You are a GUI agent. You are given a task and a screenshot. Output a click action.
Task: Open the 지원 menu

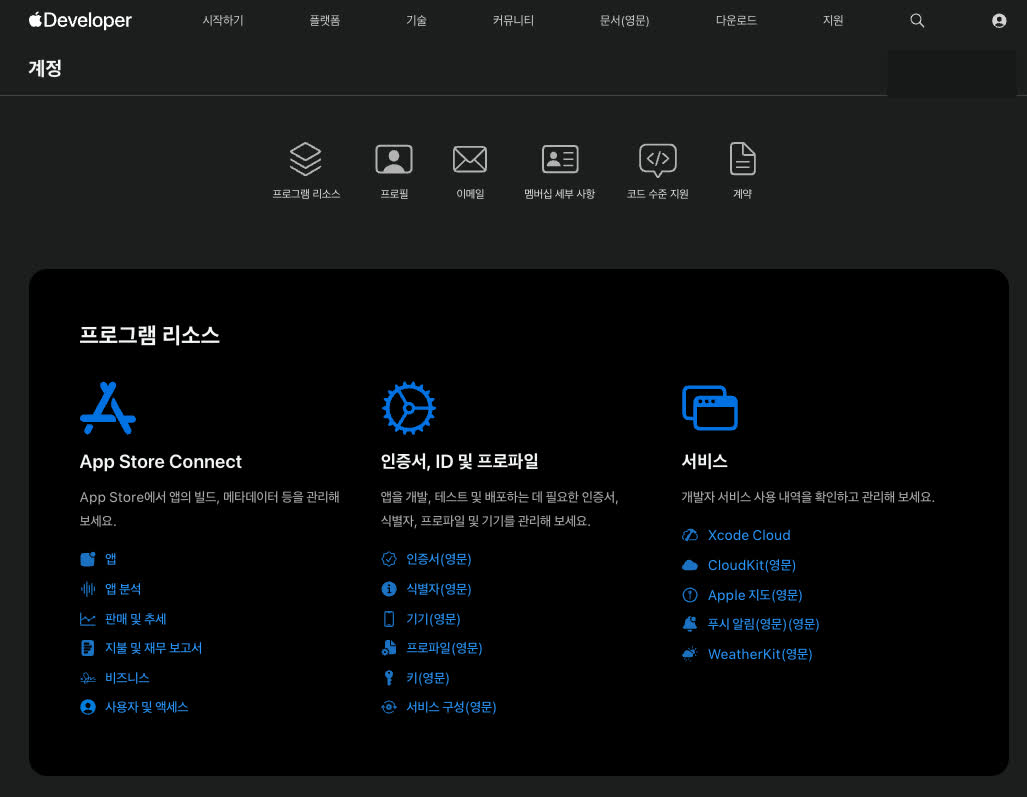point(833,21)
